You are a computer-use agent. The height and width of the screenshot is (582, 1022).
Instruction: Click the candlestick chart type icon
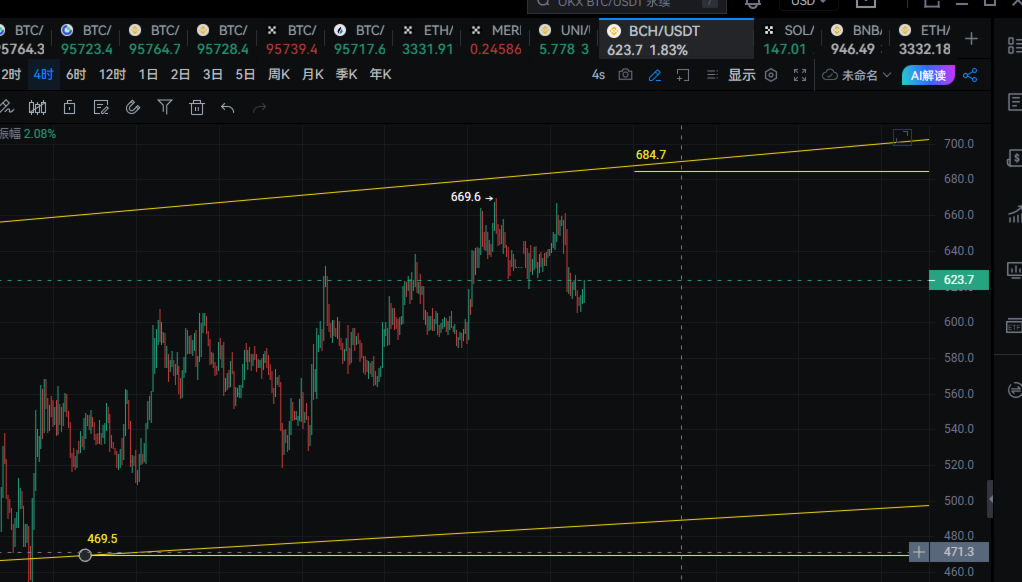coord(38,107)
